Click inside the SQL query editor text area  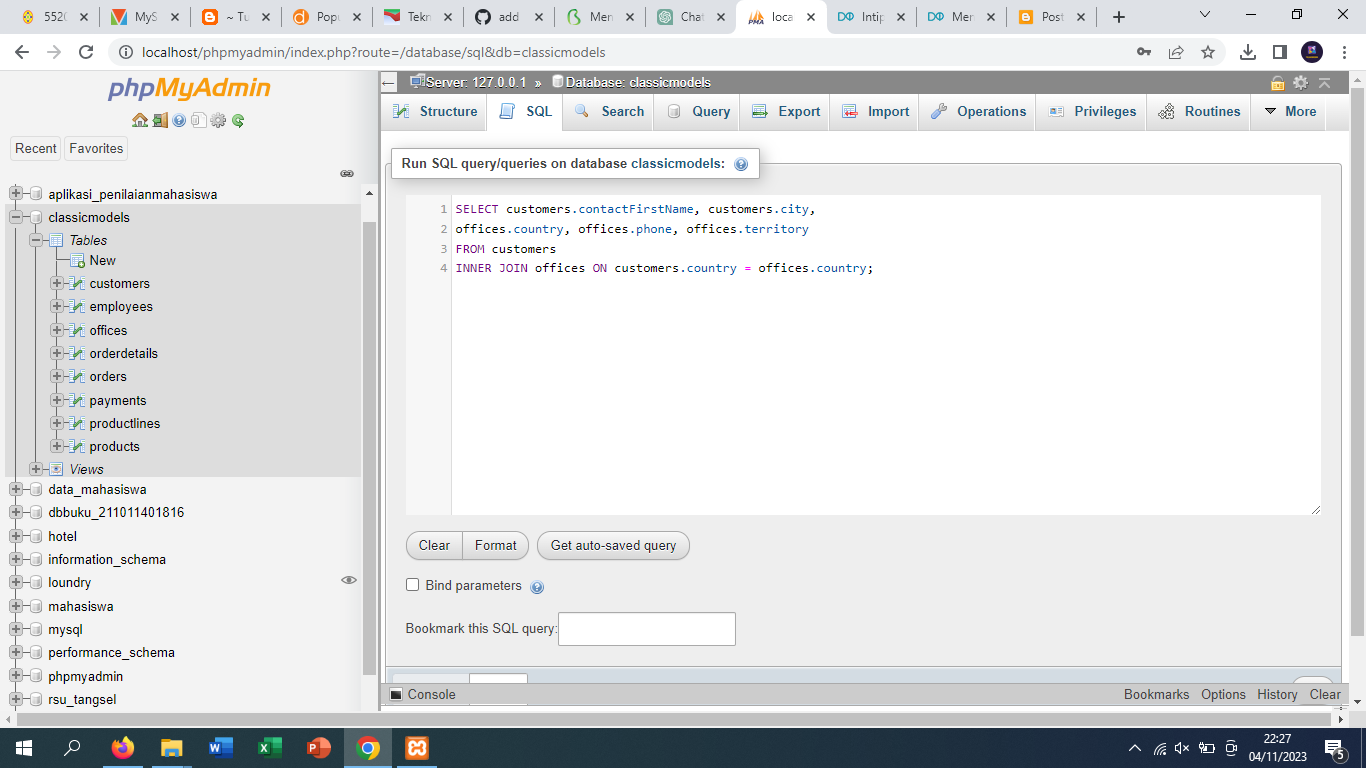885,355
